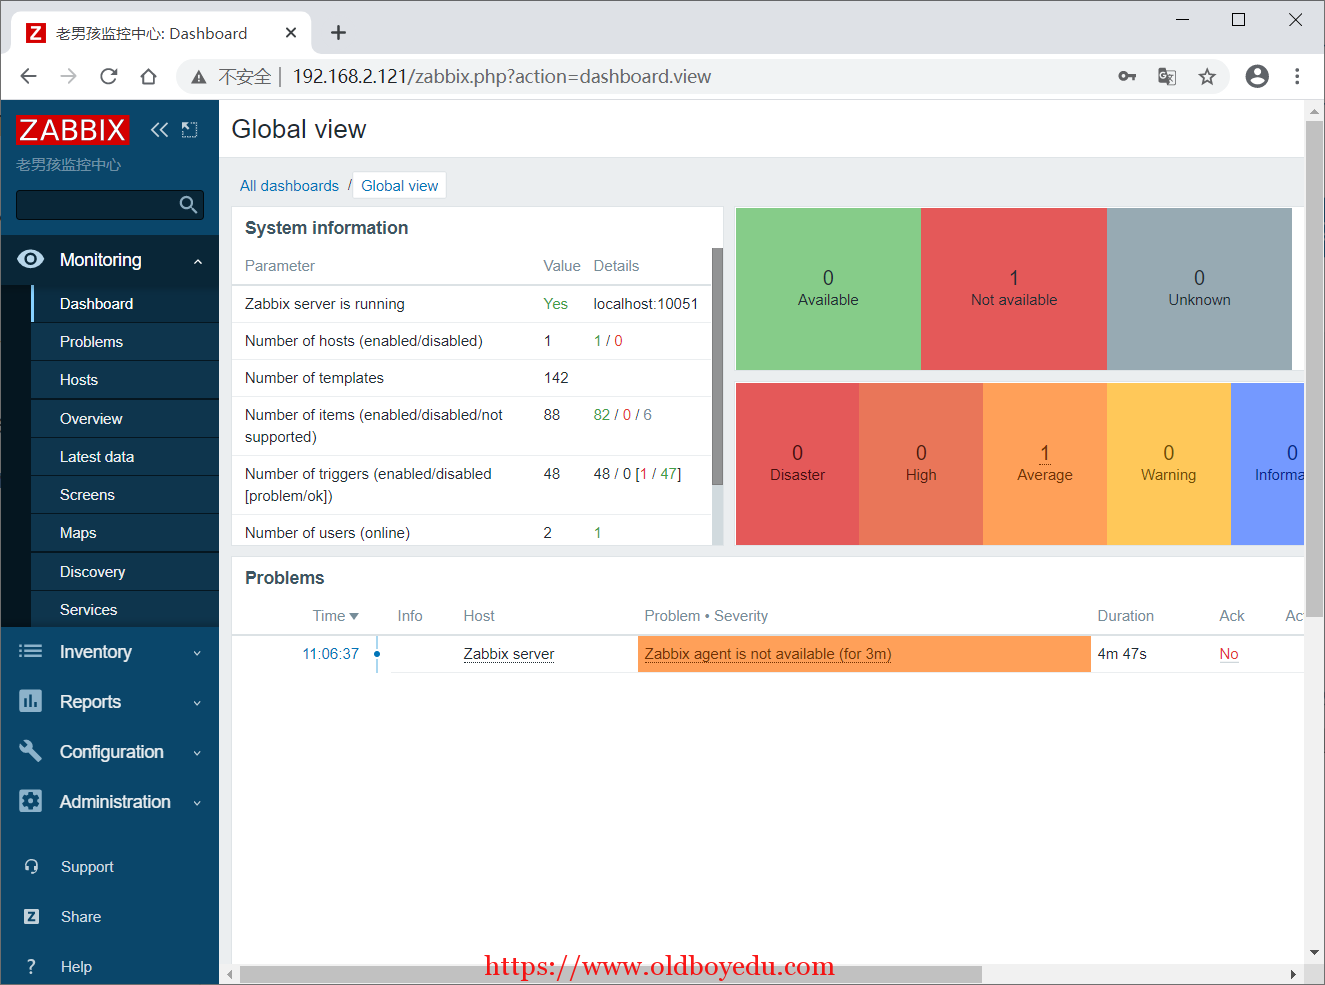Open the browser three-dot menu
This screenshot has height=985, width=1325.
point(1297,77)
